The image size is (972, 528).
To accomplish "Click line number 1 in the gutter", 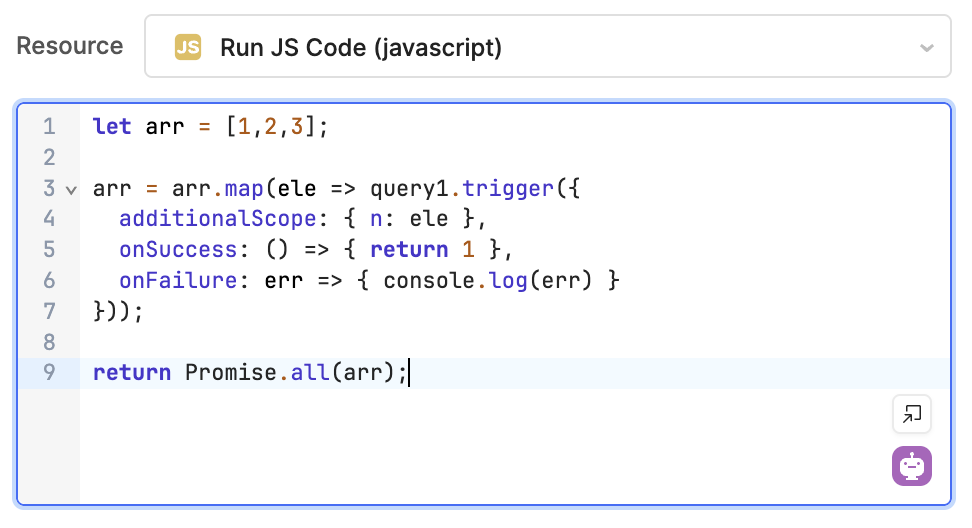I will (x=49, y=127).
